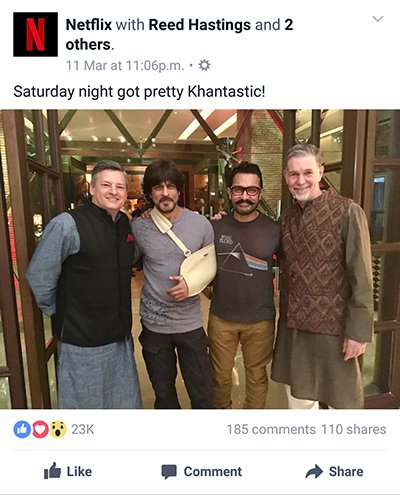Open the post privacy gear icon
This screenshot has width=400, height=495.
click(x=204, y=65)
